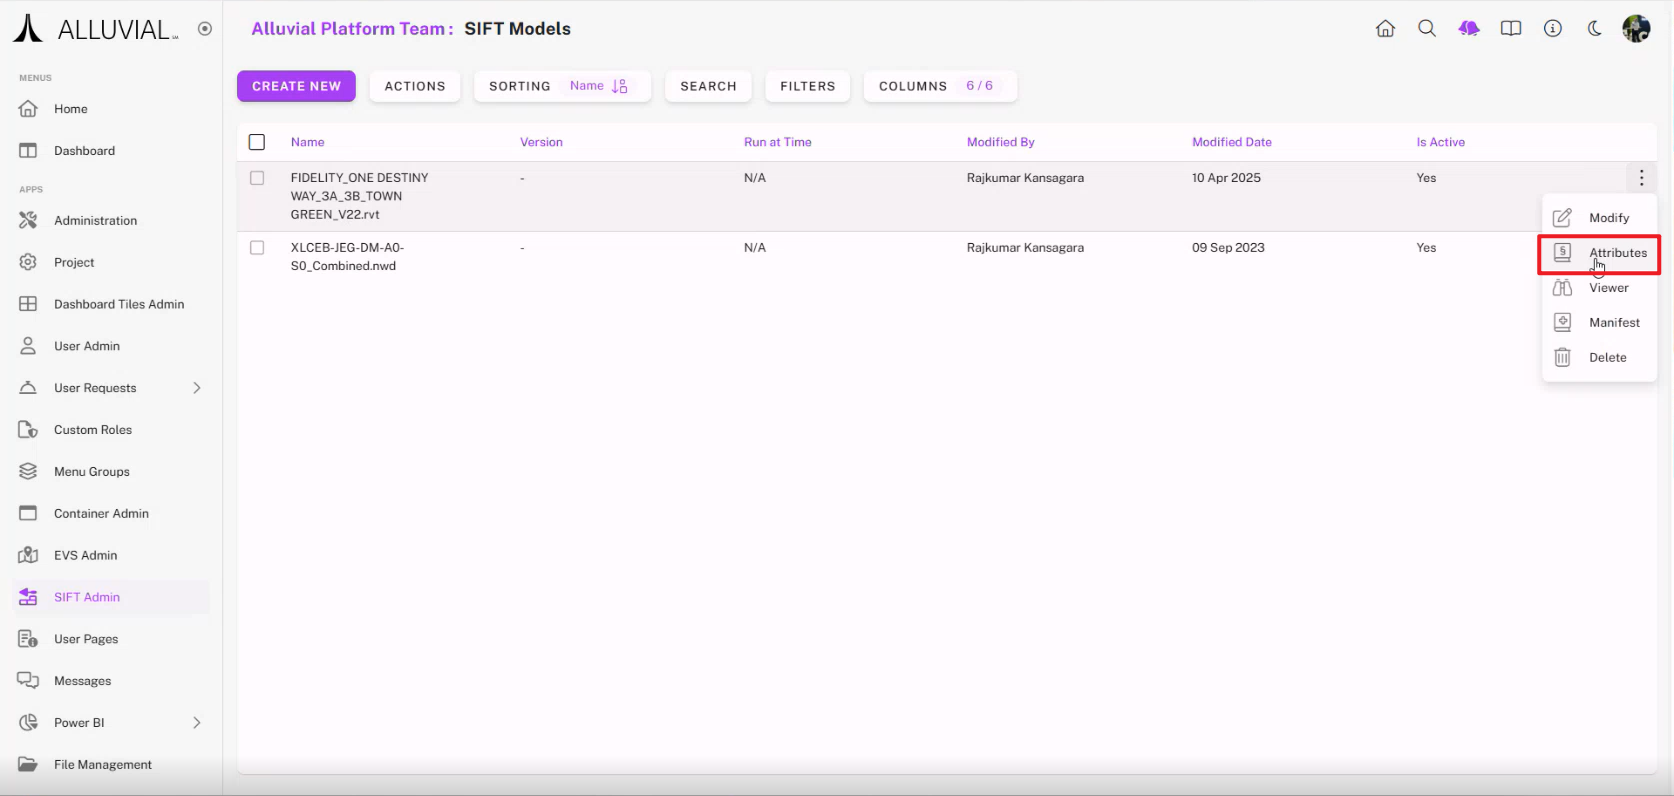The width and height of the screenshot is (1674, 796).
Task: Expand the Power BI submenu
Action: pos(197,723)
